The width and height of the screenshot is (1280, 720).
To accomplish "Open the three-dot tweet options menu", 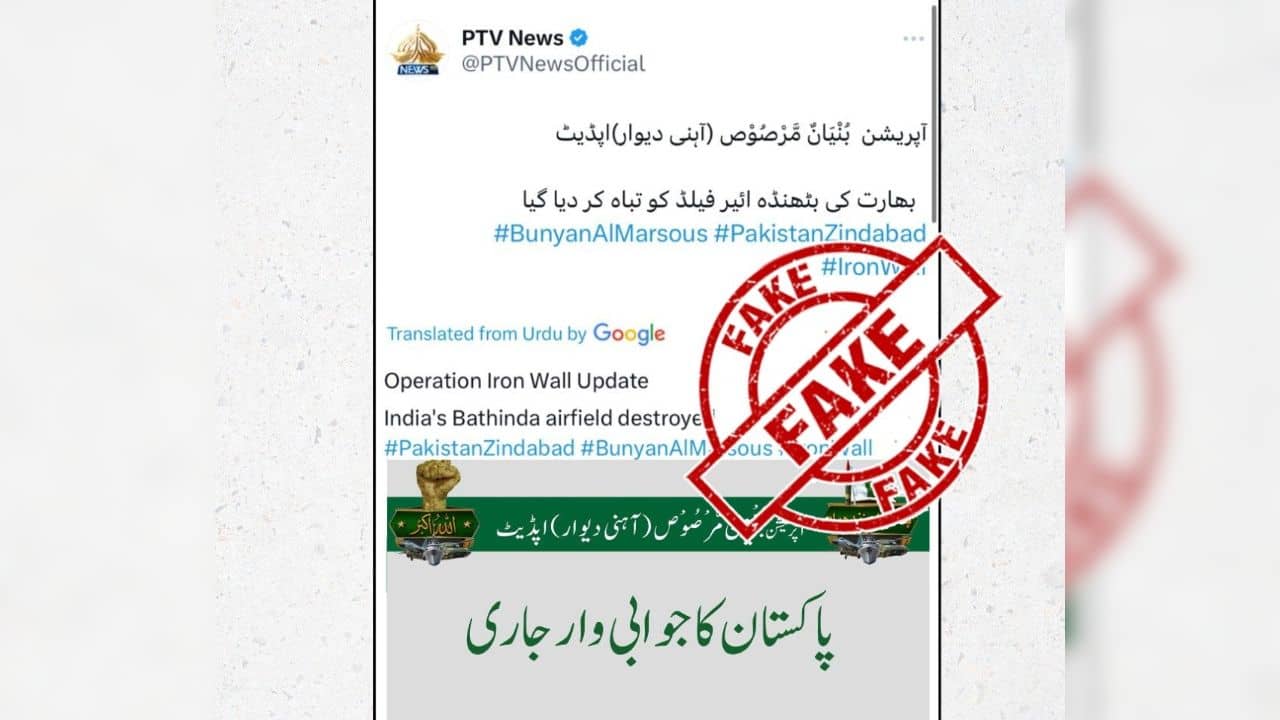I will tap(913, 38).
